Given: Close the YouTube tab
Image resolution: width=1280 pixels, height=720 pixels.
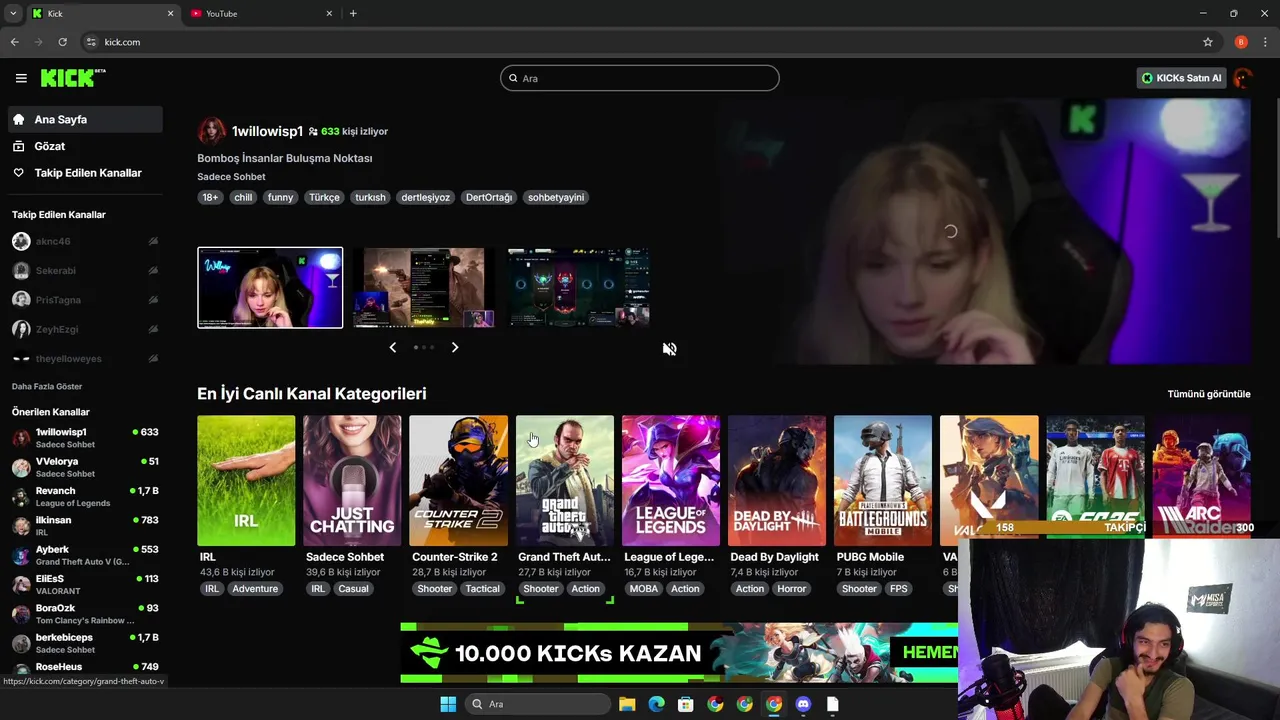Looking at the screenshot, I should pos(329,13).
